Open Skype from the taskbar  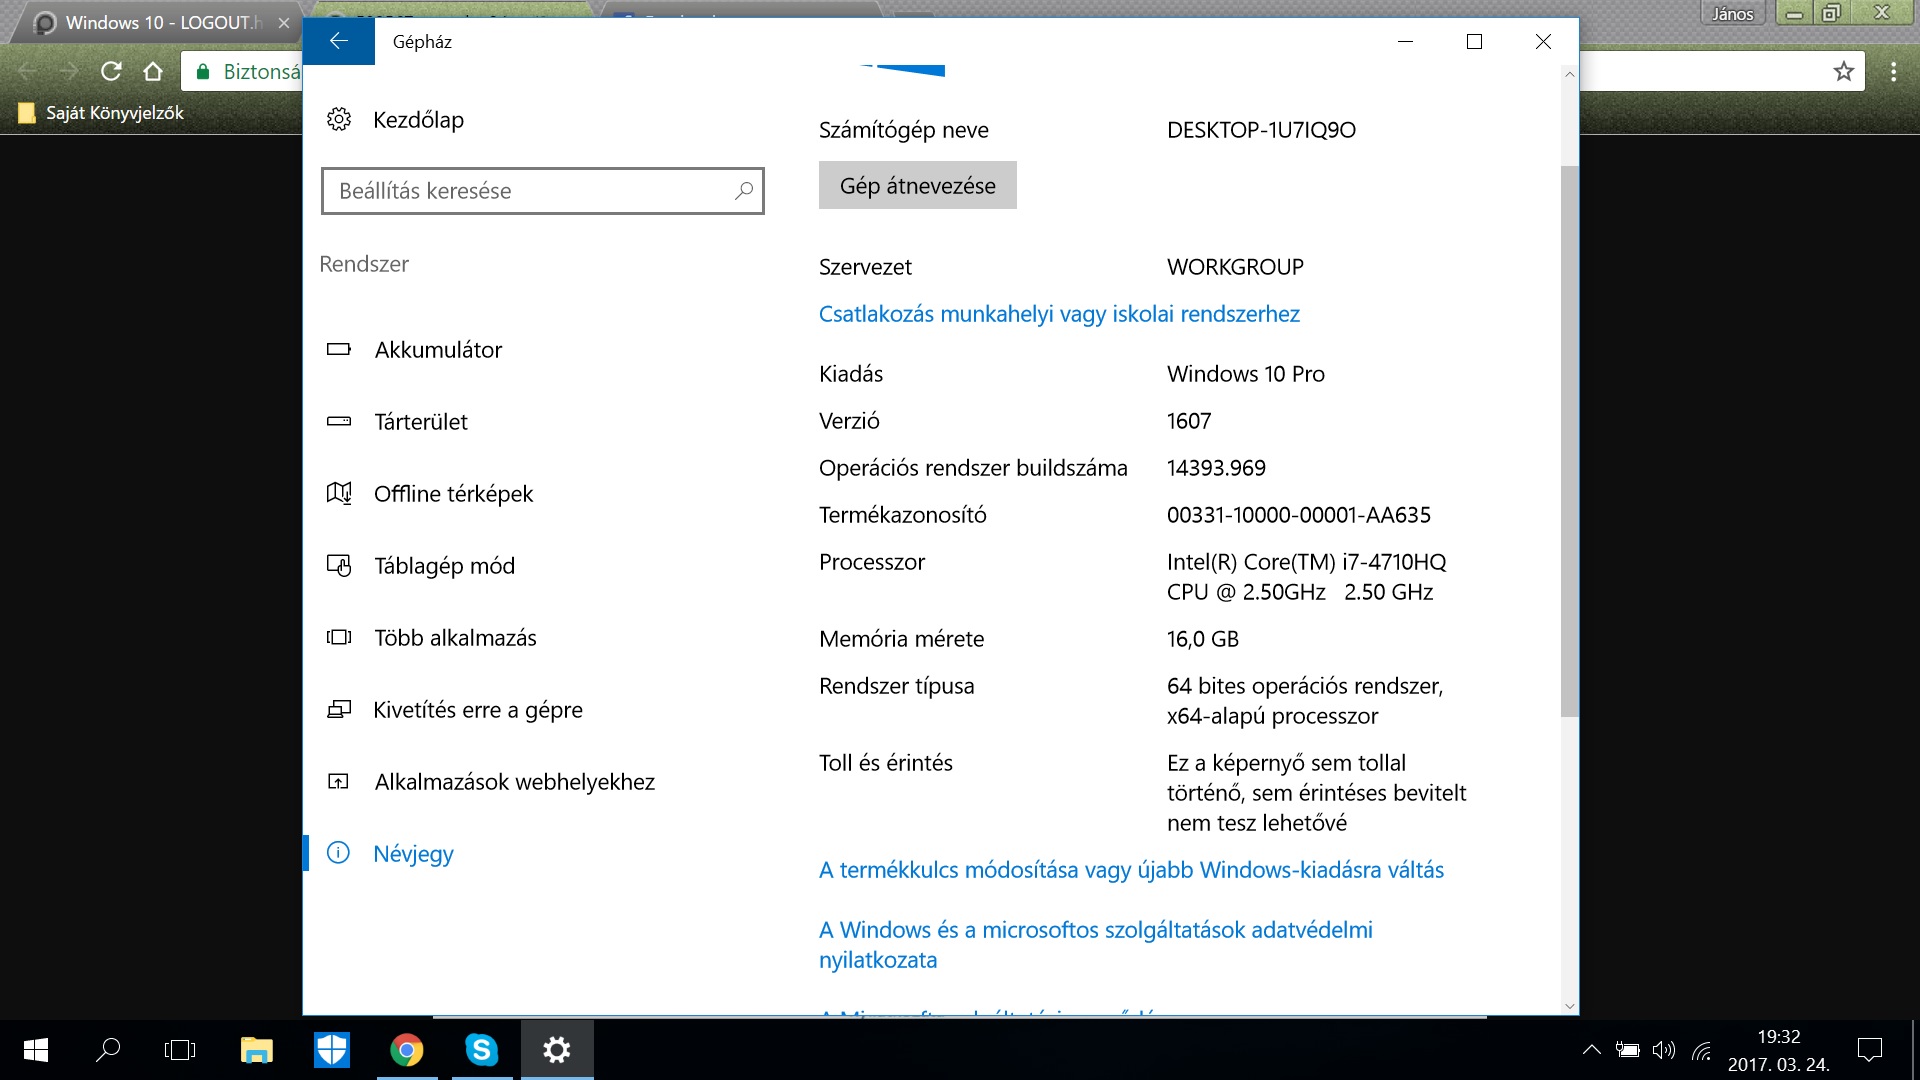click(482, 1050)
